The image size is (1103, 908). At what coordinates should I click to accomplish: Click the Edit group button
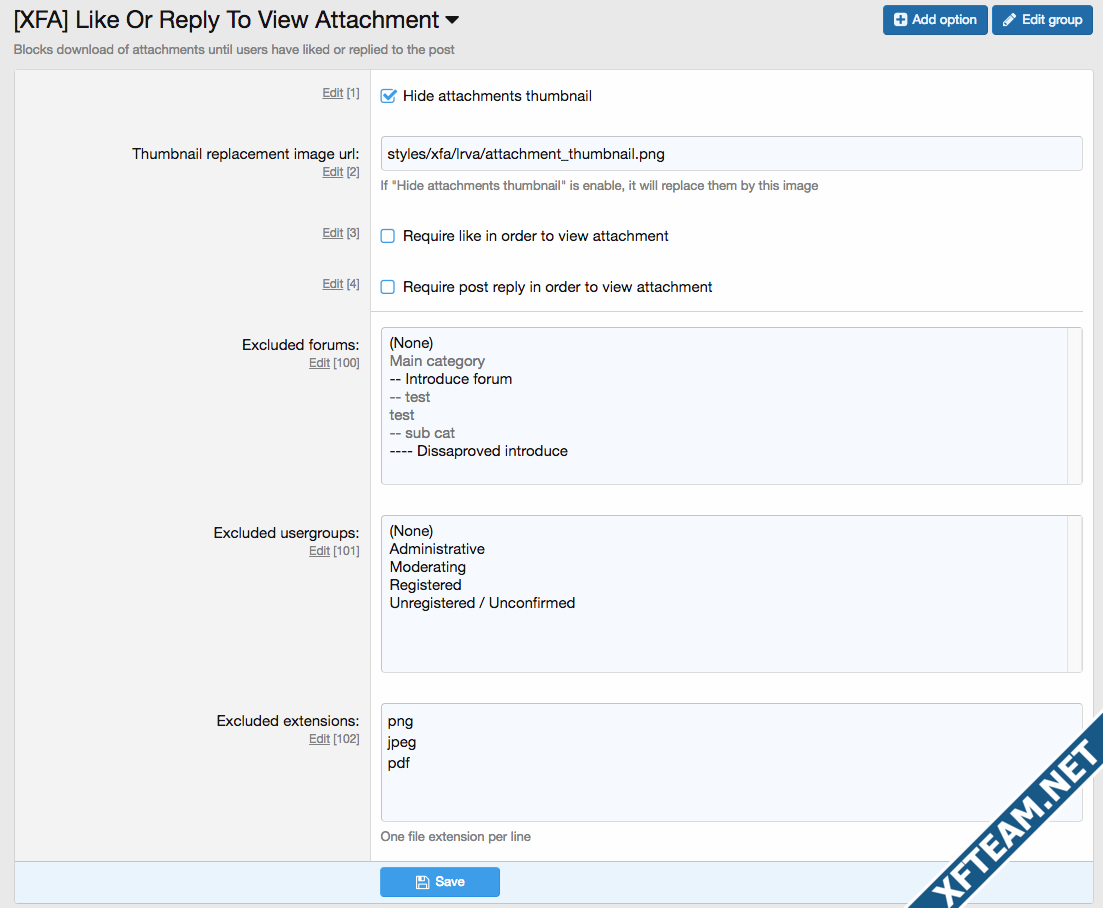pyautogui.click(x=1042, y=20)
